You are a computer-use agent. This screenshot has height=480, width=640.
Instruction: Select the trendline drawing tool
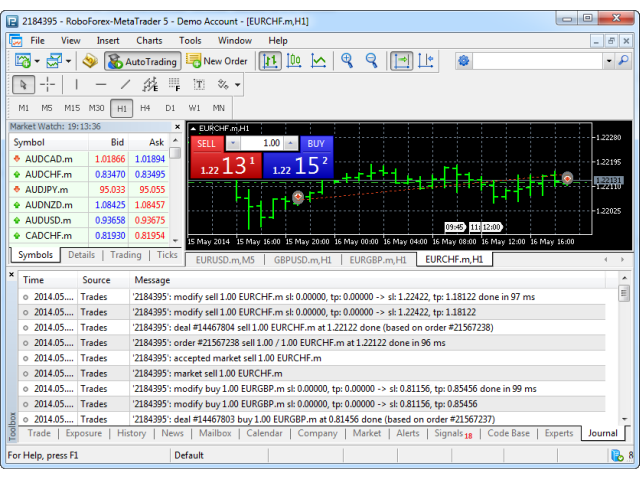pyautogui.click(x=125, y=85)
